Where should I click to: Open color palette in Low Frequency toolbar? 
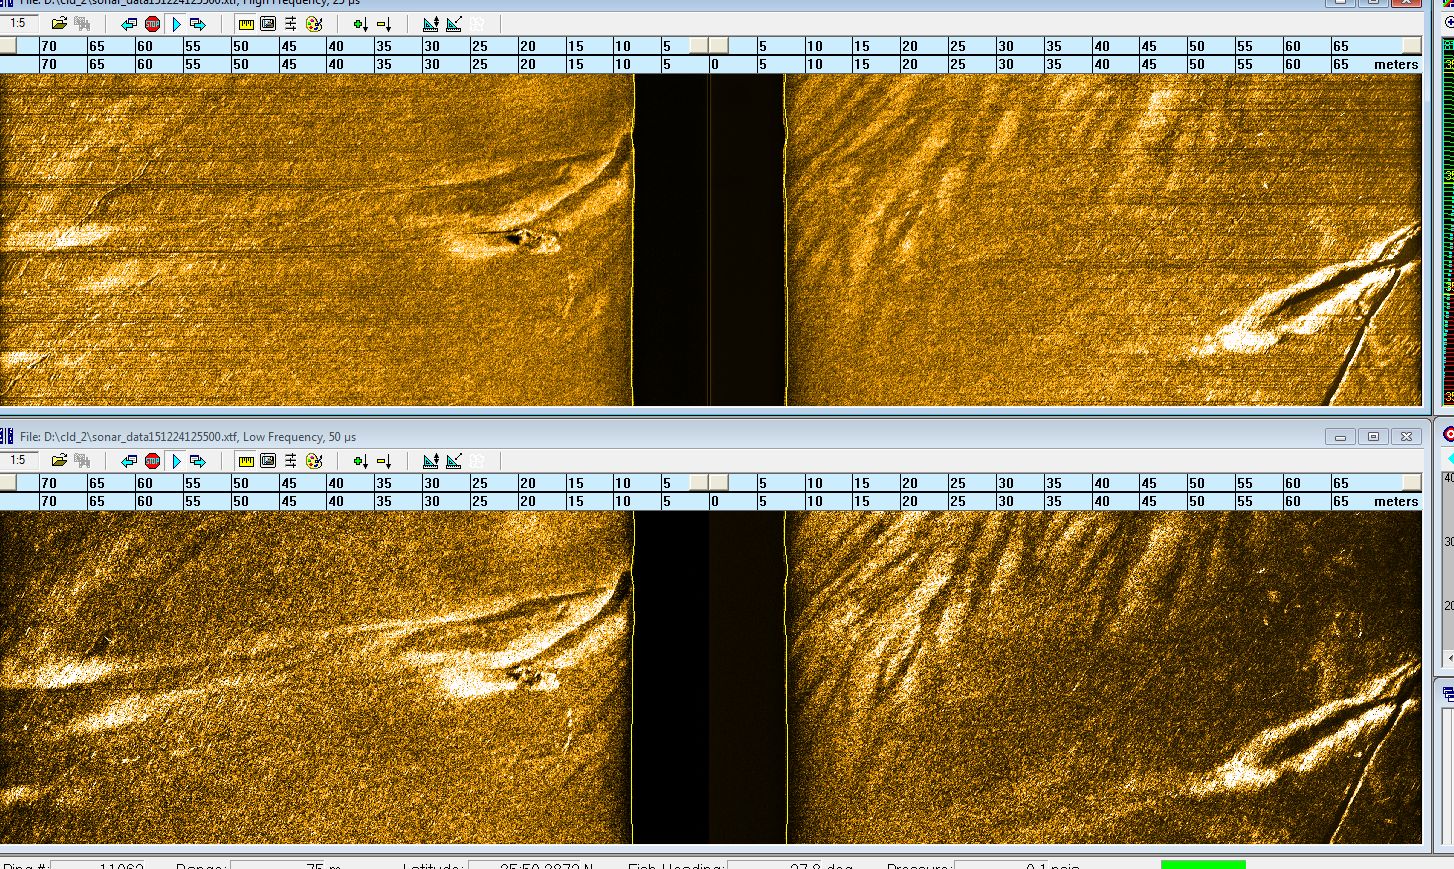click(314, 461)
